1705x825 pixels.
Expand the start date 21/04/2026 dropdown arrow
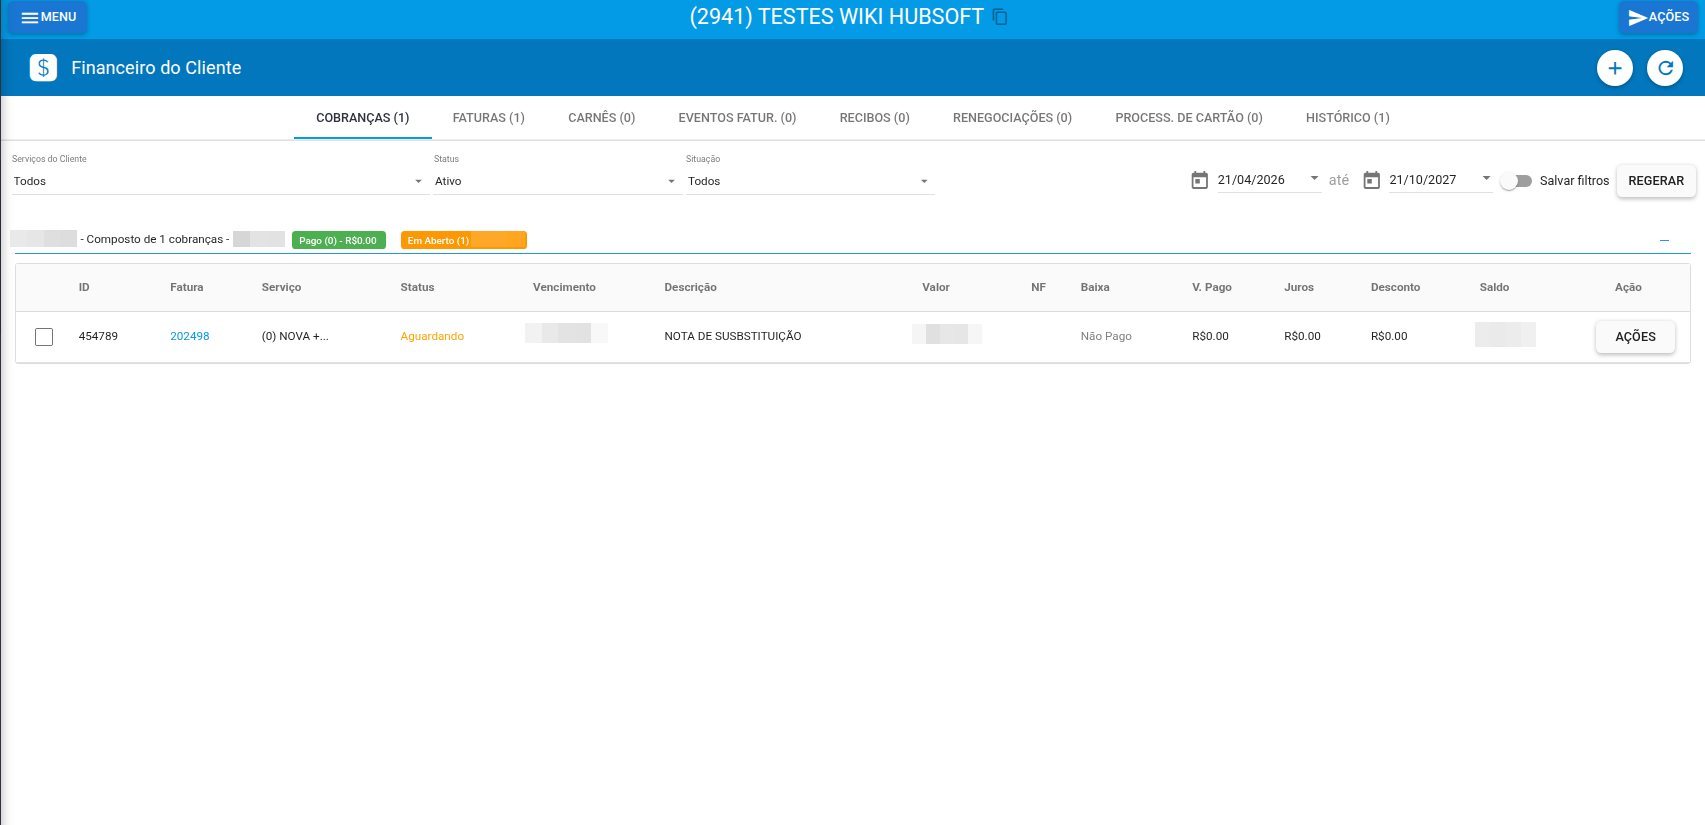point(1314,178)
